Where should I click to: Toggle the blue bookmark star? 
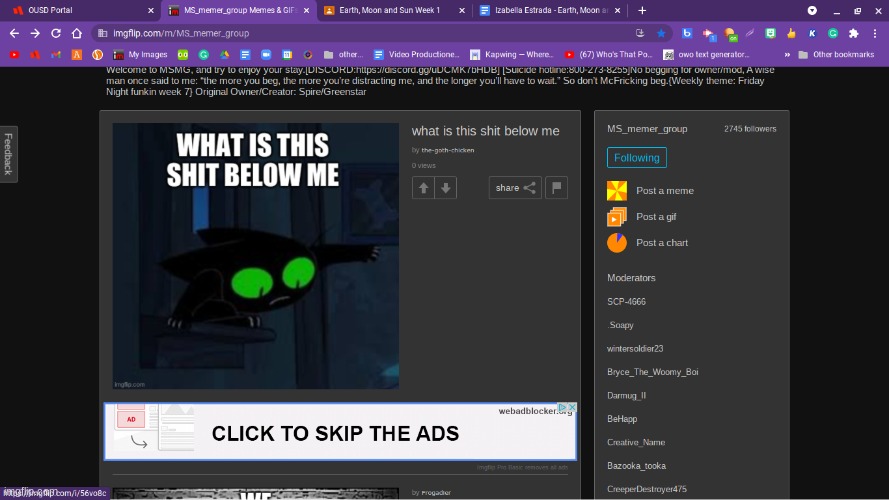[x=661, y=33]
